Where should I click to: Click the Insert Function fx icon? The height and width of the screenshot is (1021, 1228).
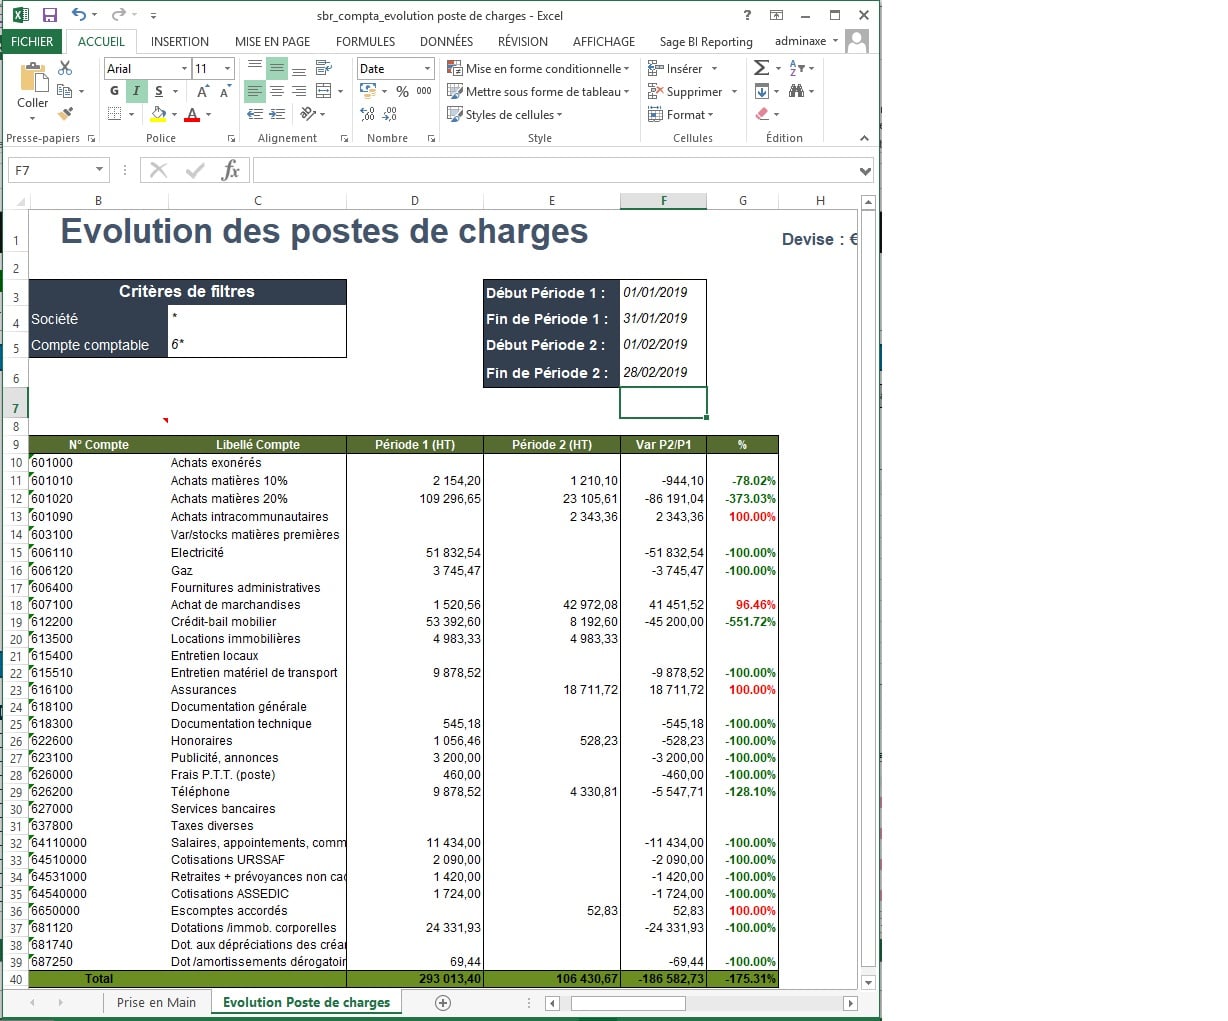click(x=230, y=170)
